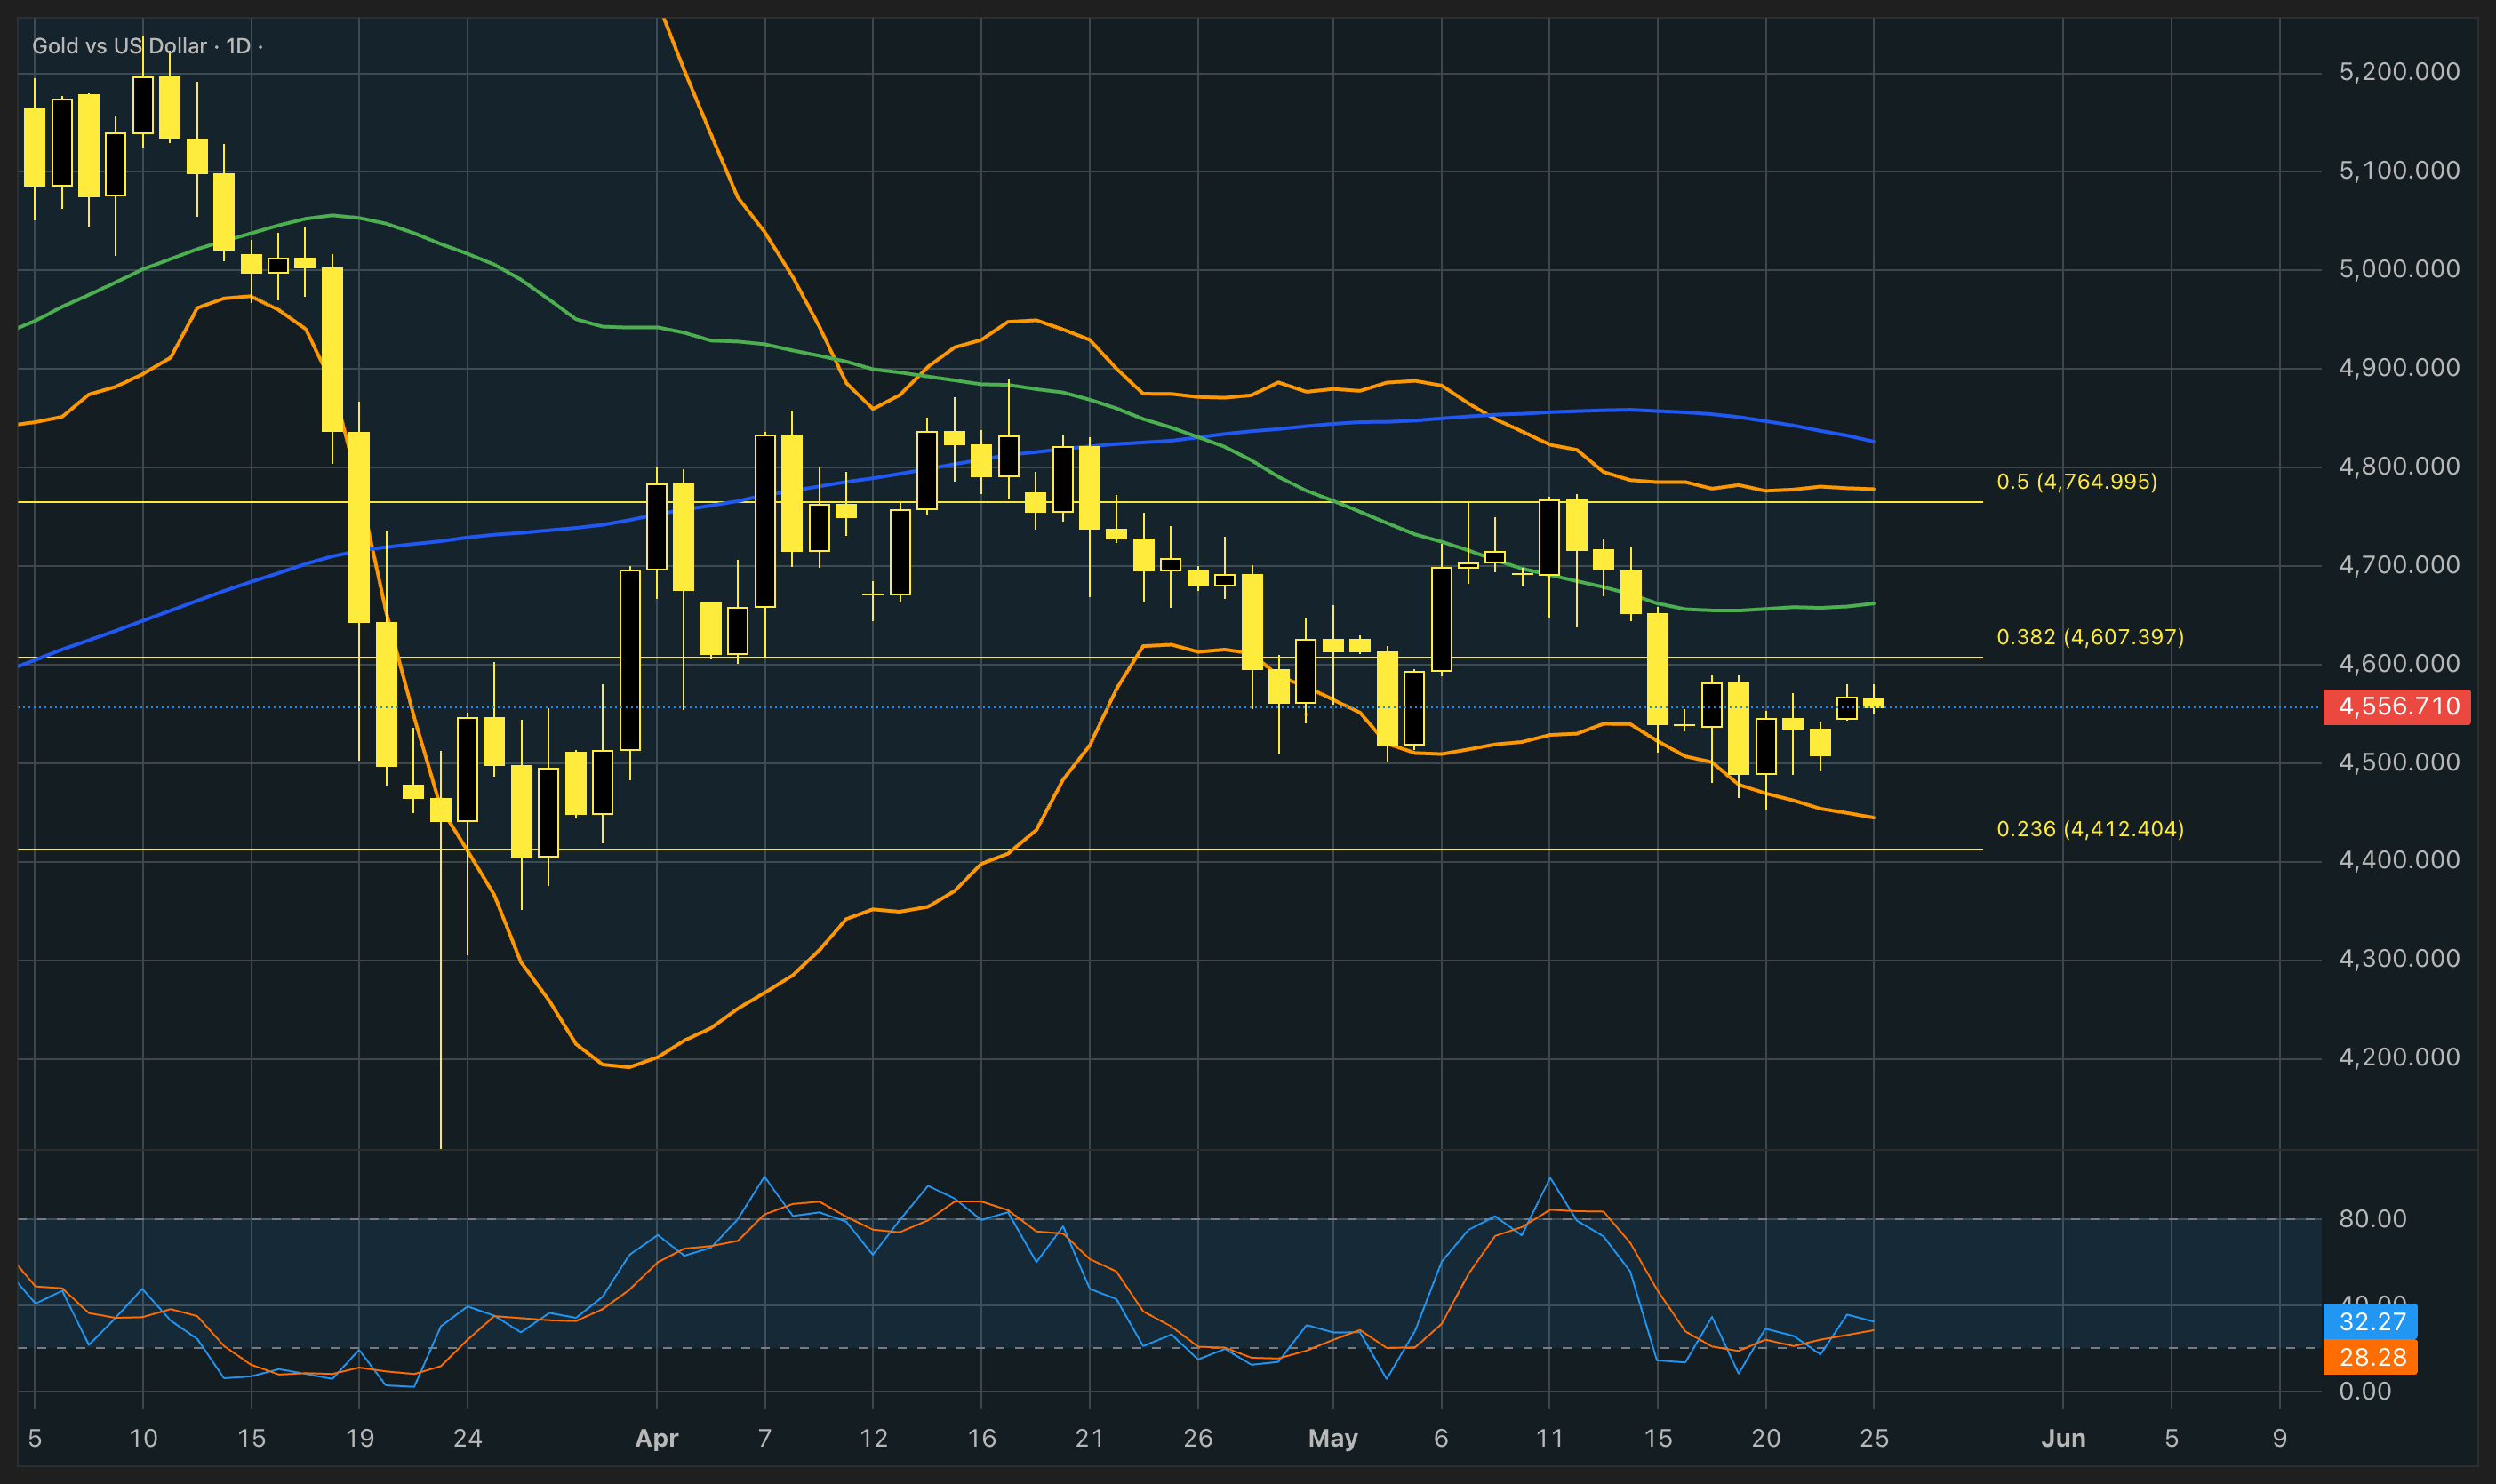Click the 5,200.000 price axis label
Image resolution: width=2496 pixels, height=1484 pixels.
(2399, 72)
